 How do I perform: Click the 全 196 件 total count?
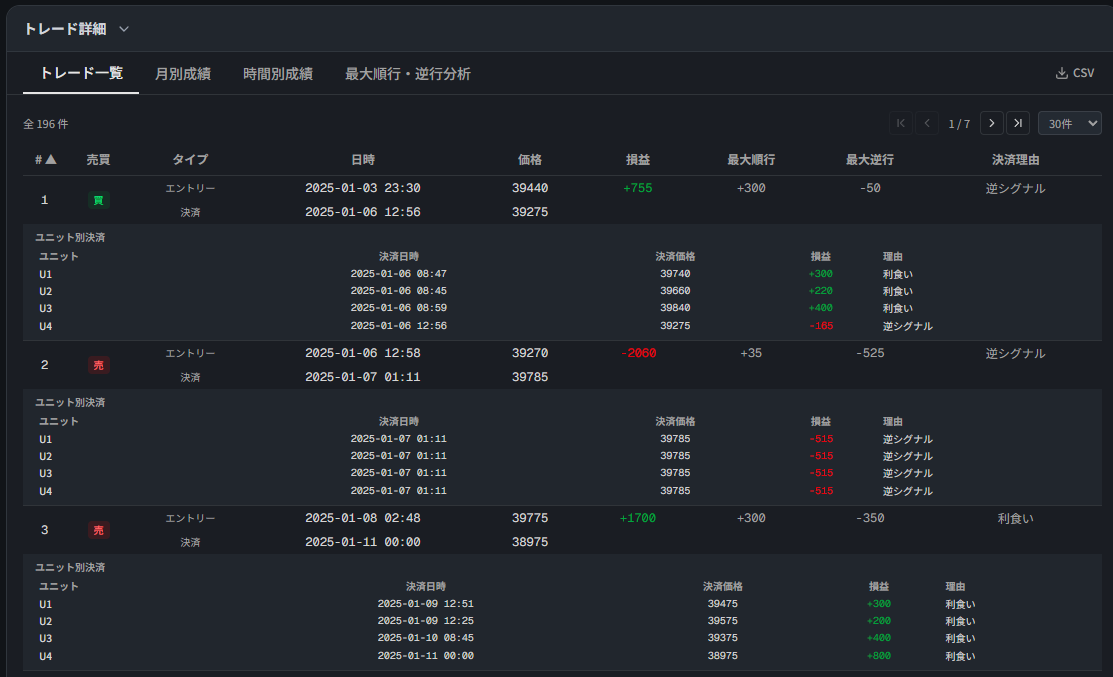(x=45, y=124)
